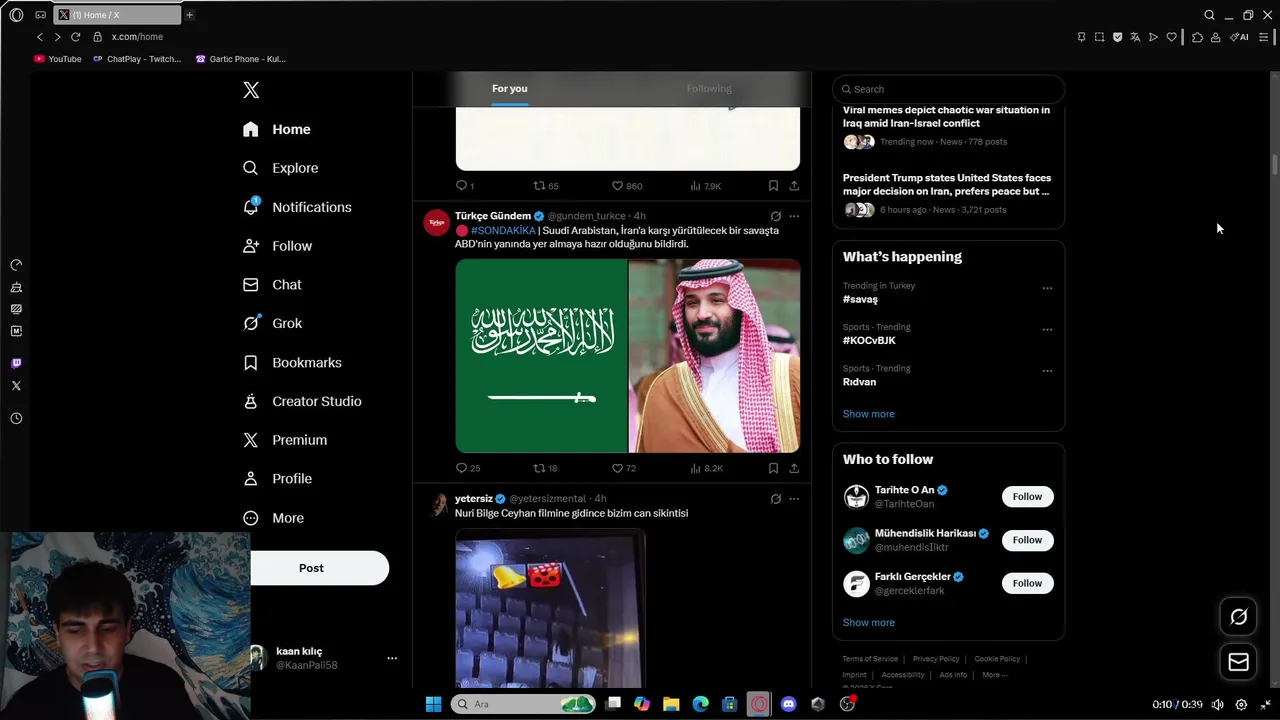Open Discord from the Windows taskbar

coord(788,704)
